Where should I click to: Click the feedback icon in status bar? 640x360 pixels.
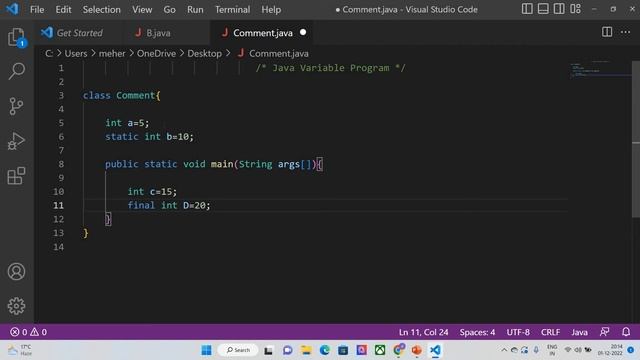pos(604,332)
